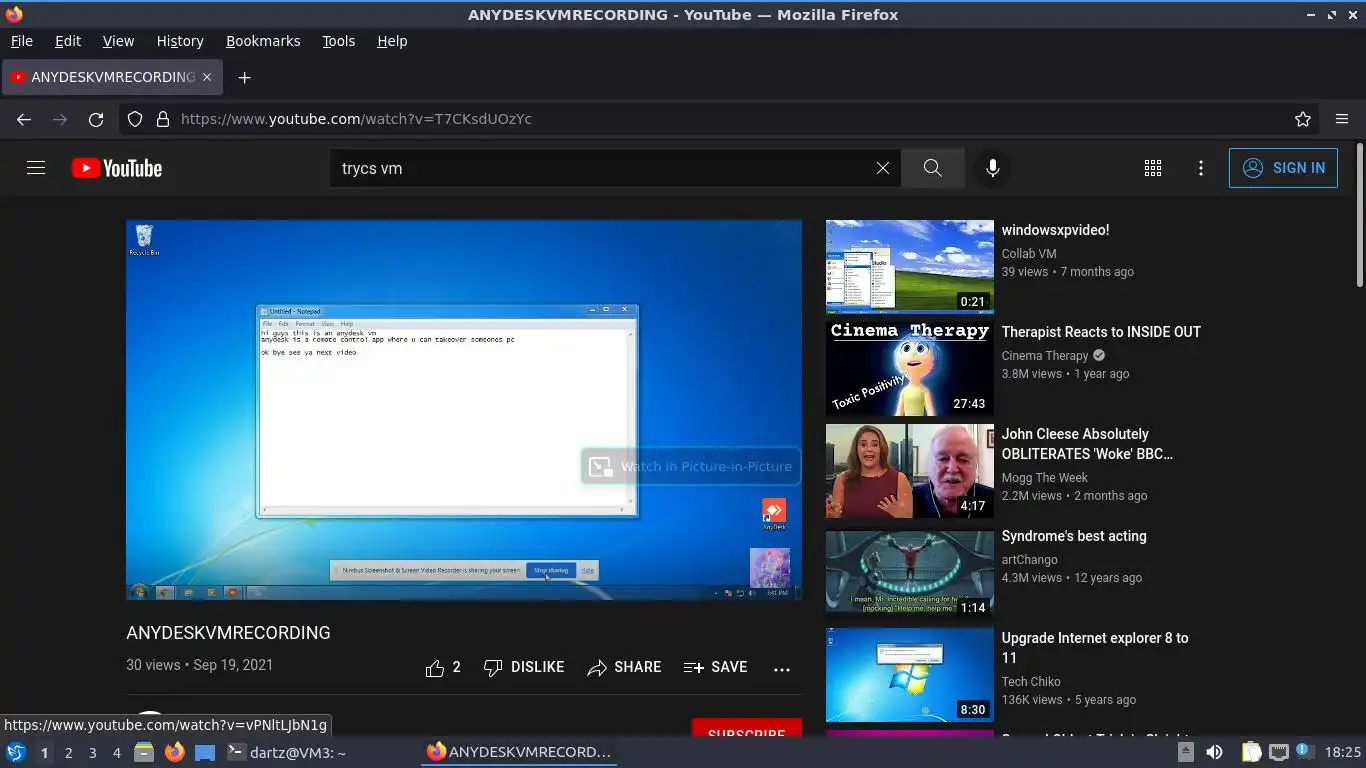This screenshot has height=768, width=1366.
Task: Share the video
Action: [624, 667]
